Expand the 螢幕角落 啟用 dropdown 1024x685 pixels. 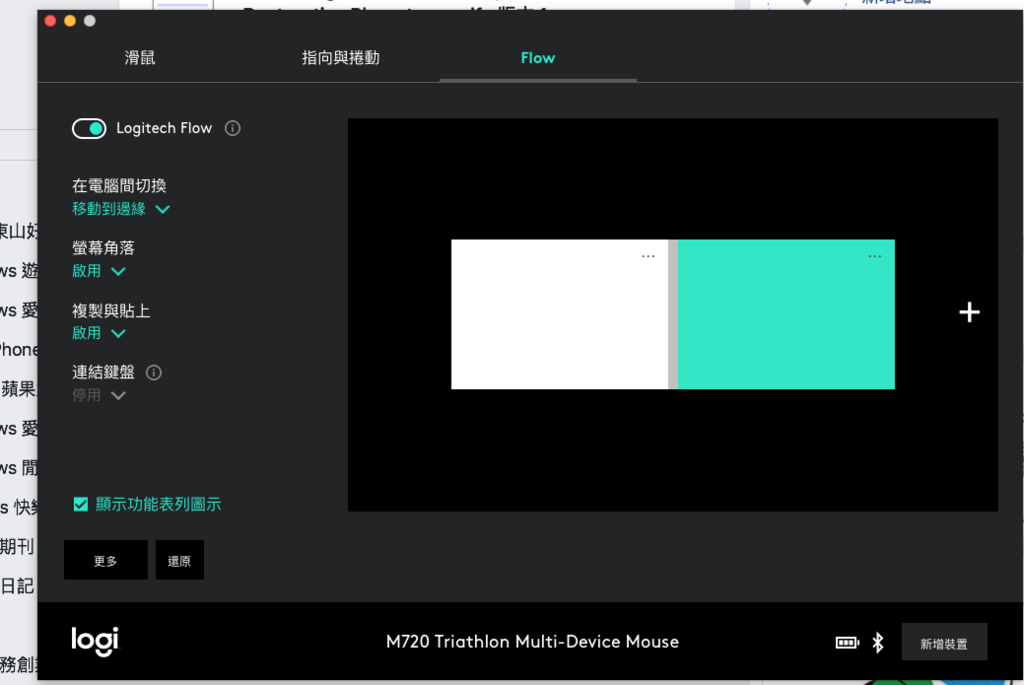pyautogui.click(x=99, y=271)
